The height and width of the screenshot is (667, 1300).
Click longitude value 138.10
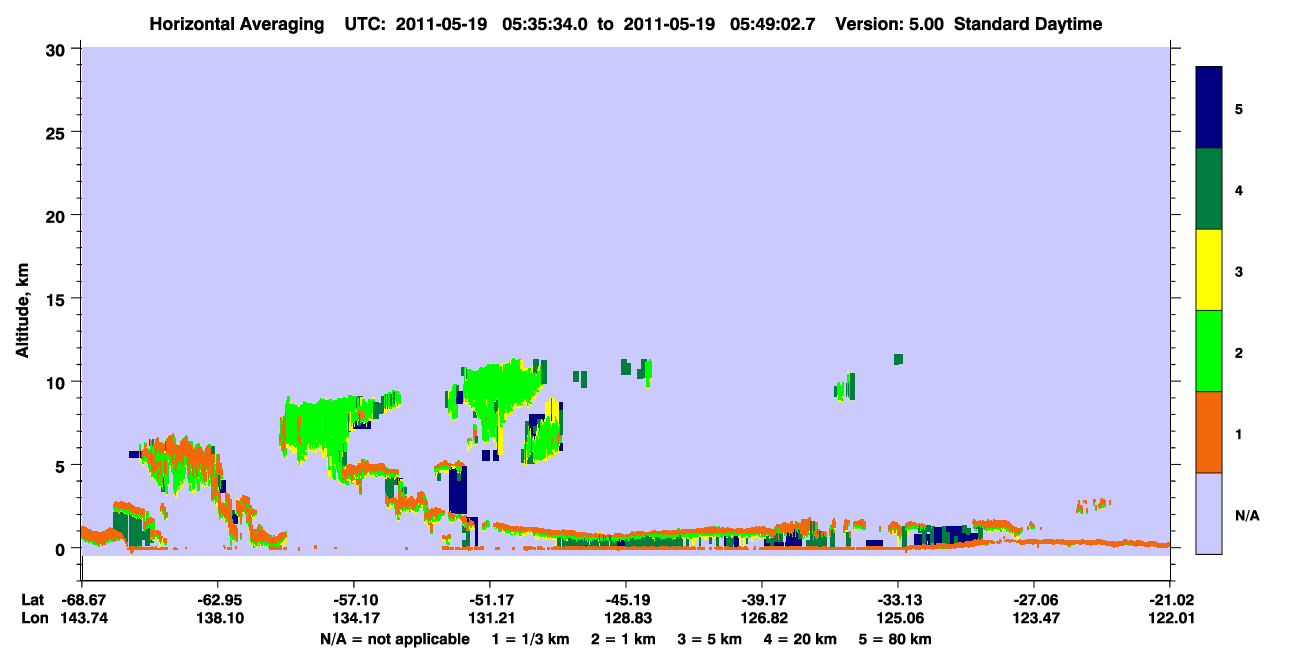coord(218,619)
